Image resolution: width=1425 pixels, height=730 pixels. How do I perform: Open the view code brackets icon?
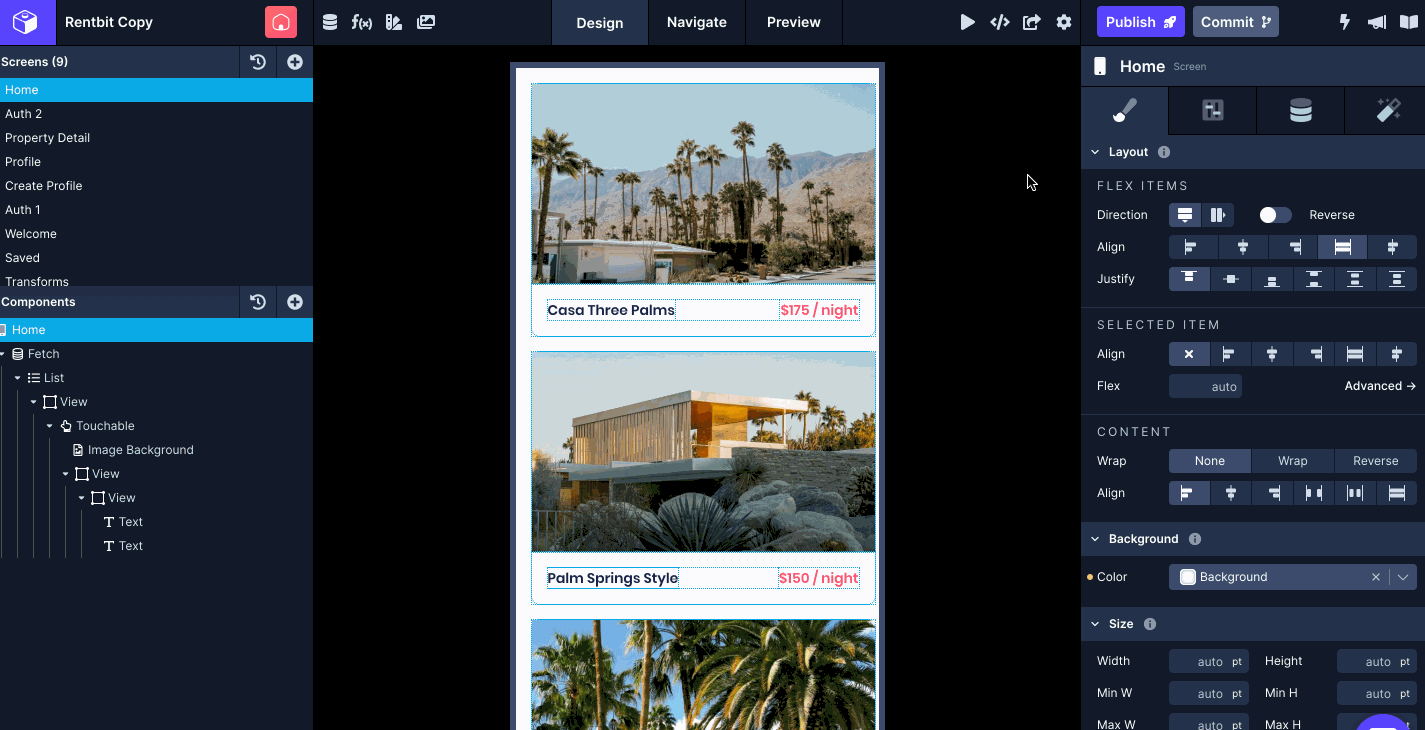tap(999, 22)
